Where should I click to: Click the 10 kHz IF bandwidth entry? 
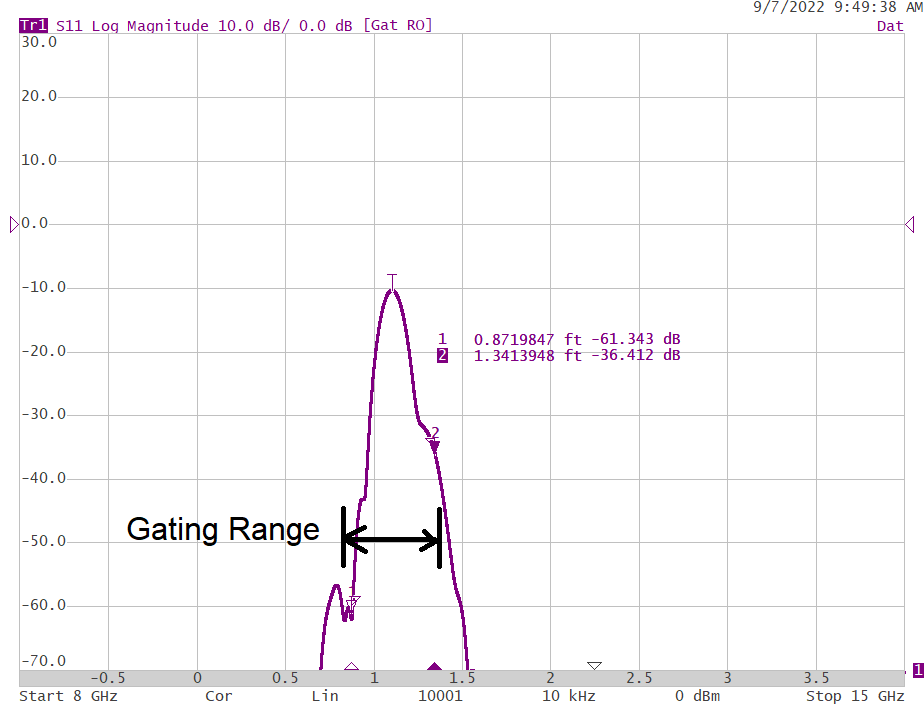click(569, 696)
